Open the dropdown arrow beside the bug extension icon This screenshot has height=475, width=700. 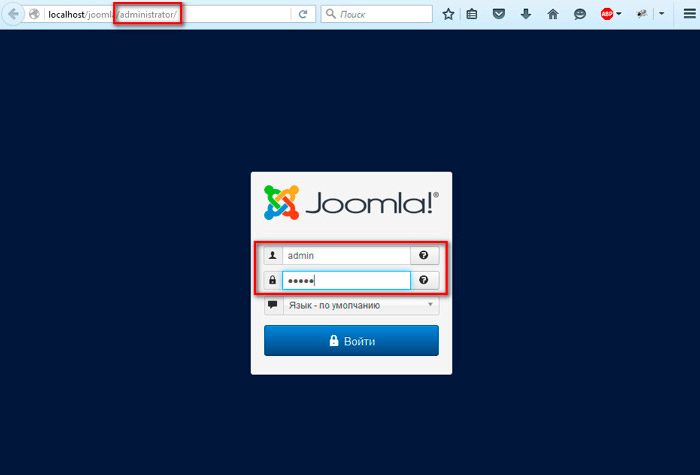click(x=662, y=14)
